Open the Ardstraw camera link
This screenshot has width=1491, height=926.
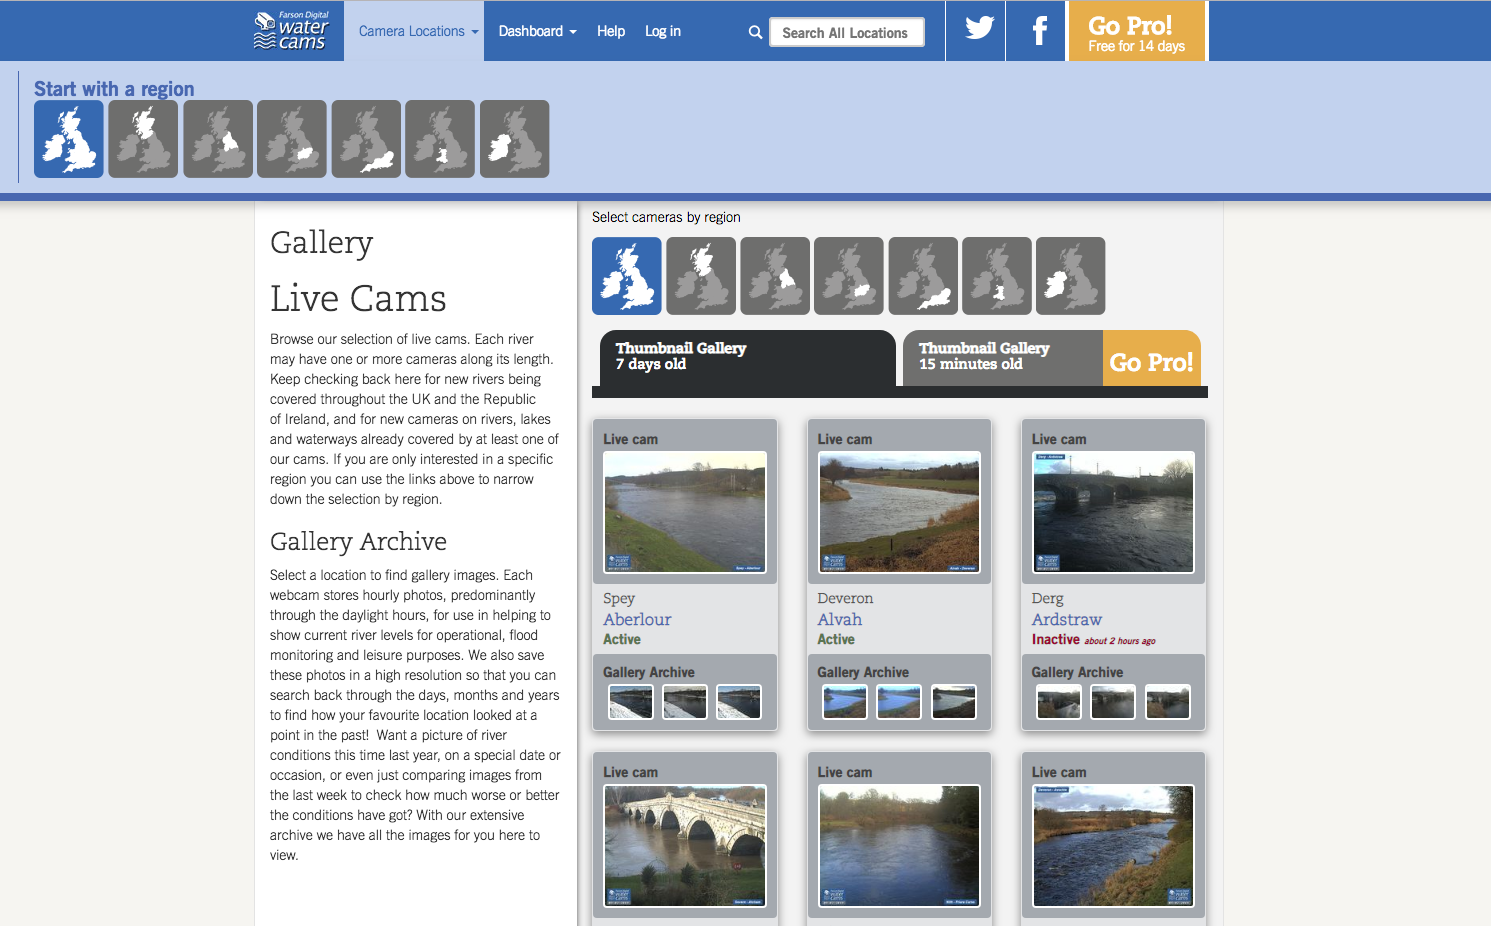pos(1066,620)
